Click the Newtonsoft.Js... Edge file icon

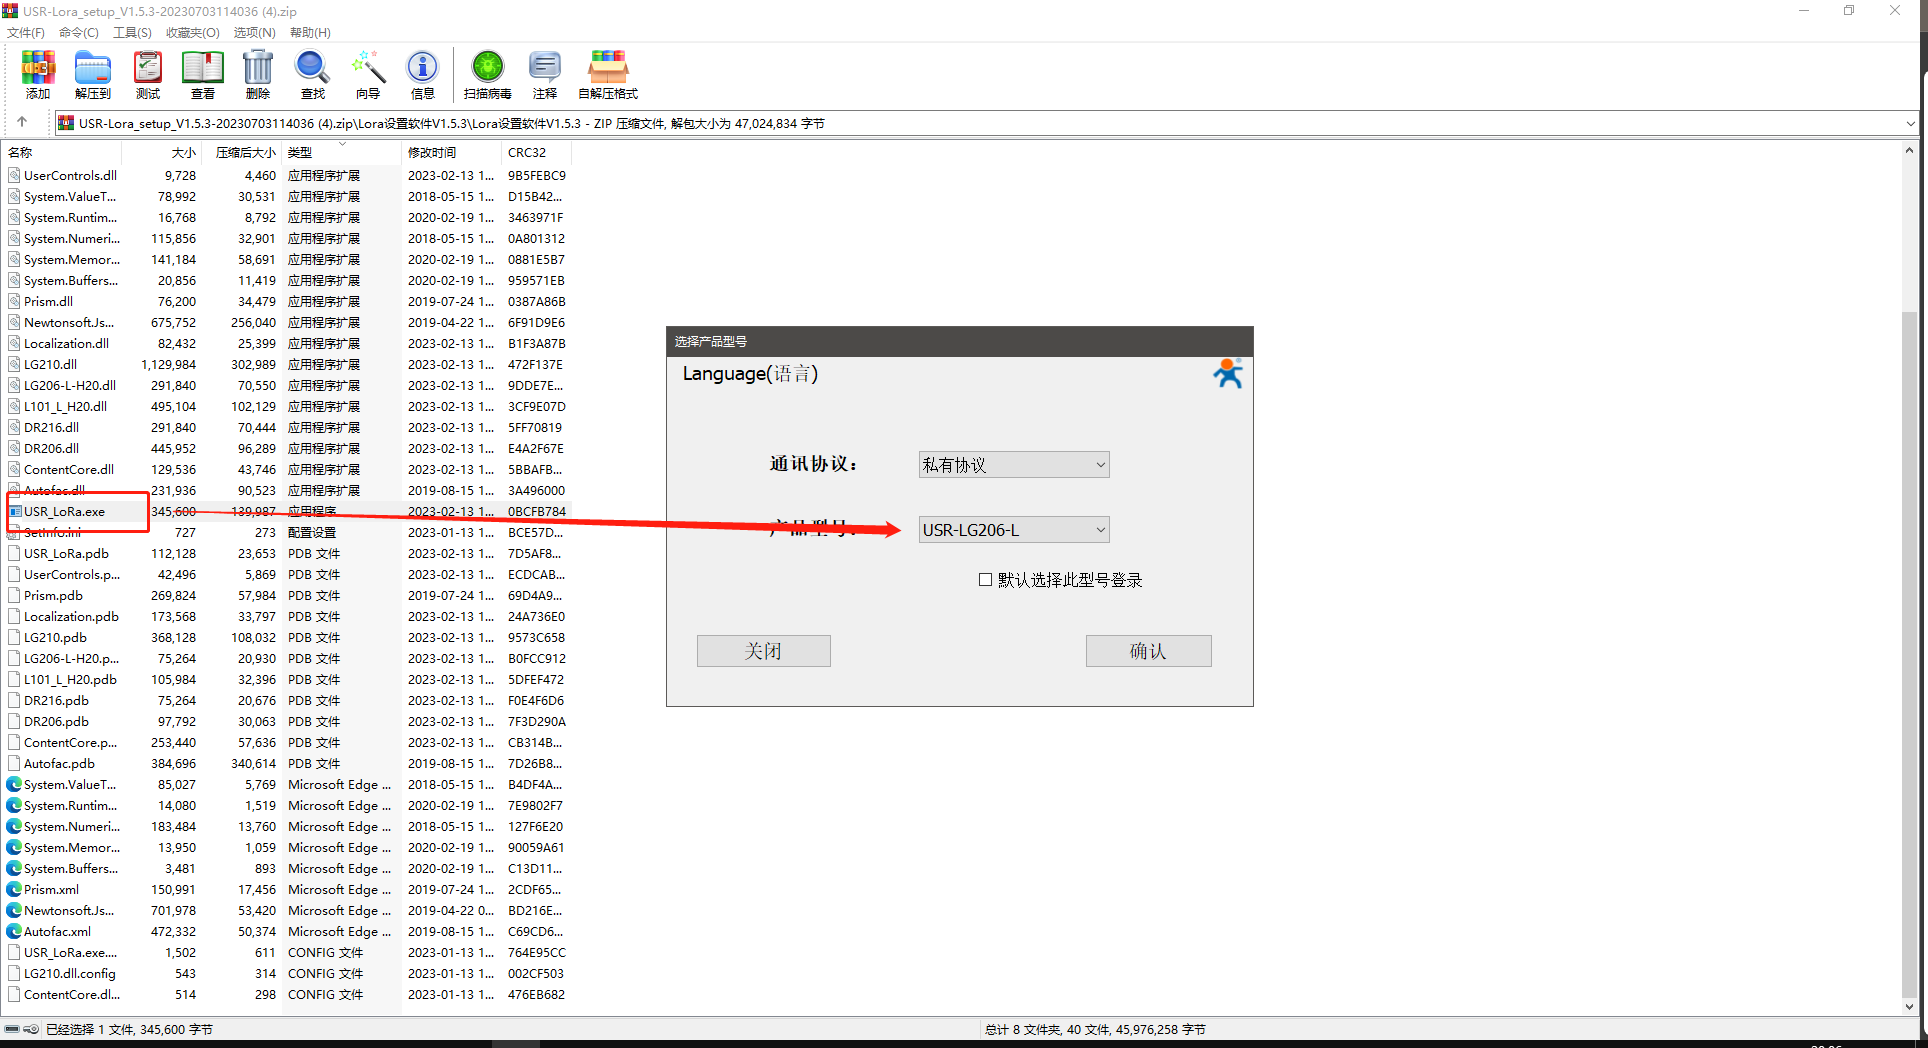click(14, 910)
